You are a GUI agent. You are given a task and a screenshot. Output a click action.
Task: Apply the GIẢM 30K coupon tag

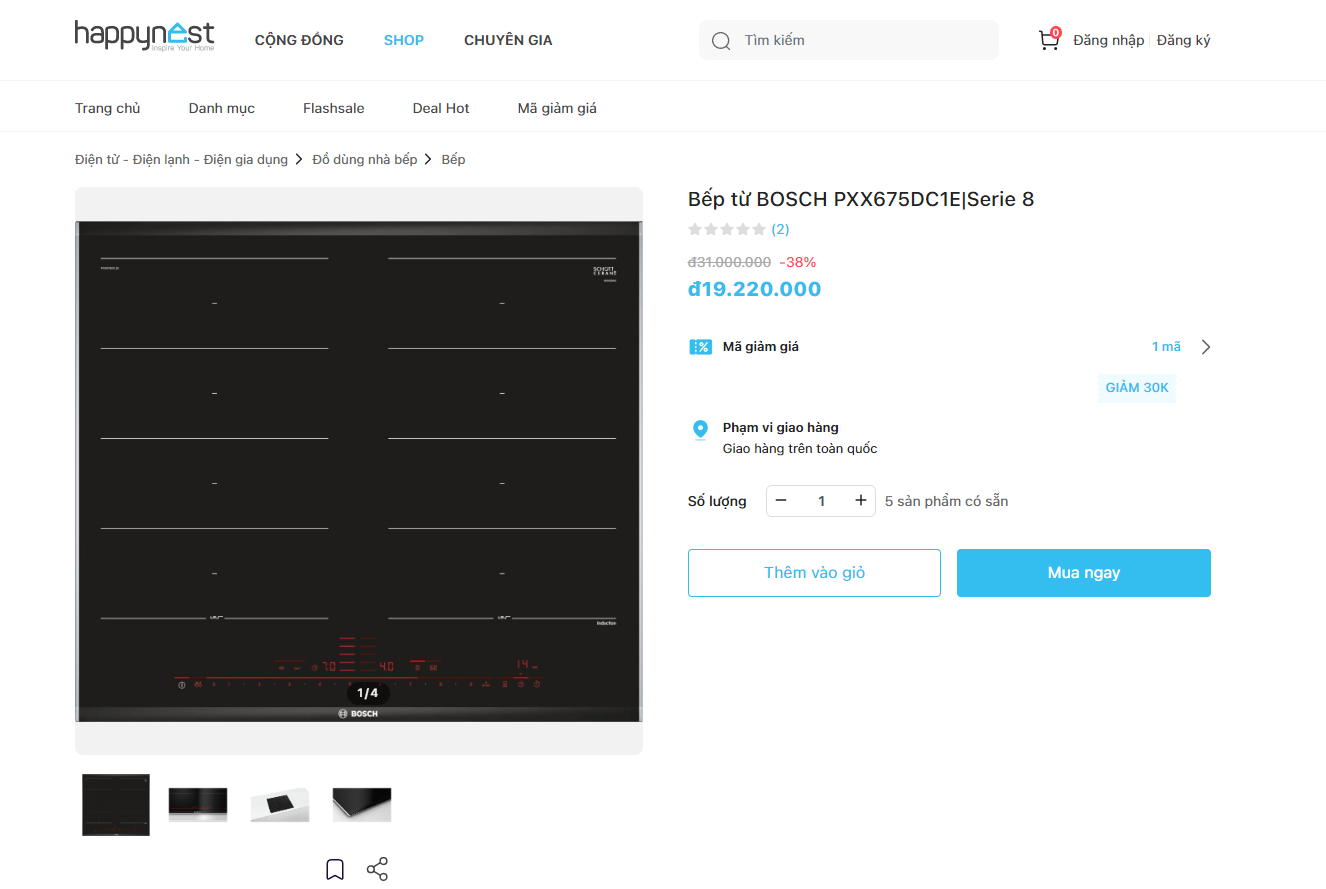point(1137,387)
